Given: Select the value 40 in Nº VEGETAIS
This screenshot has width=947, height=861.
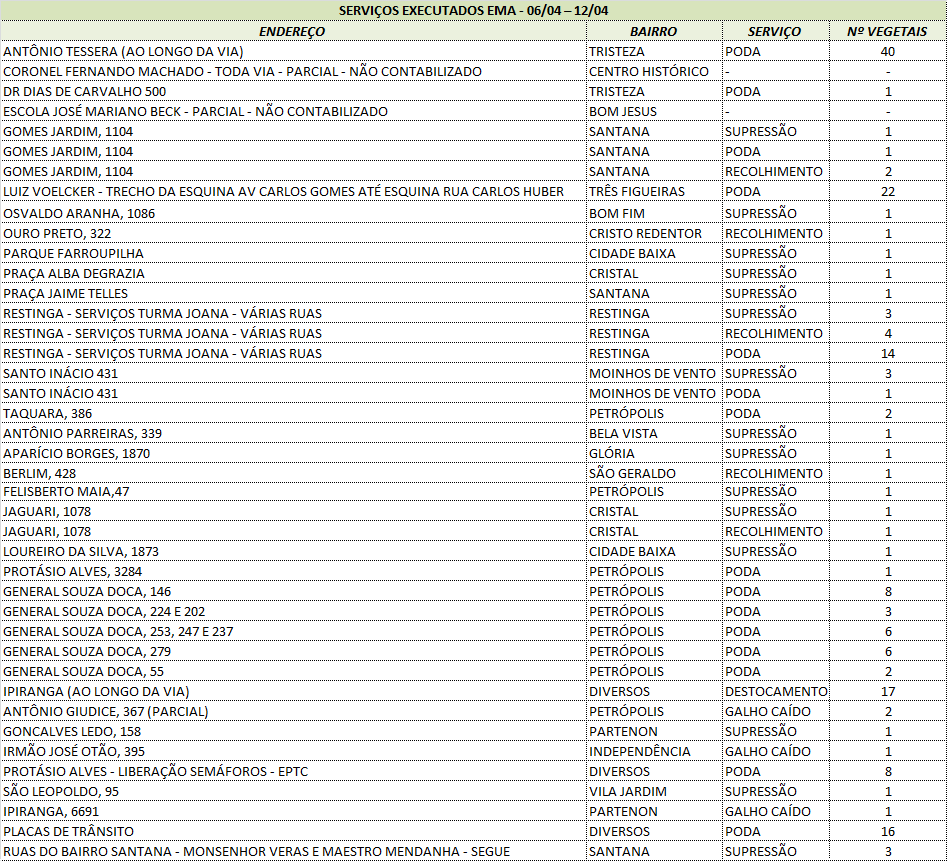Looking at the screenshot, I should tap(887, 51).
